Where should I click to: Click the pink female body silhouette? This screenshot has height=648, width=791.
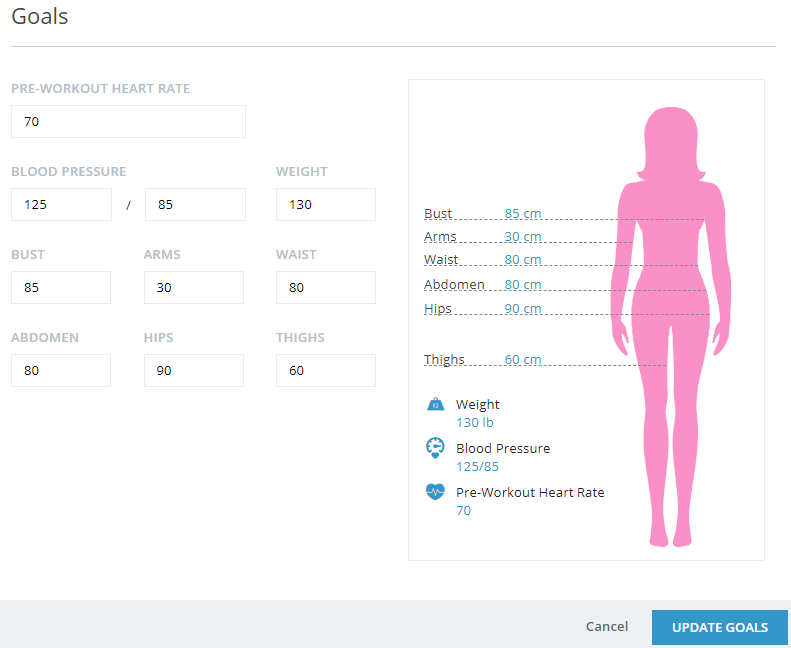[x=671, y=327]
